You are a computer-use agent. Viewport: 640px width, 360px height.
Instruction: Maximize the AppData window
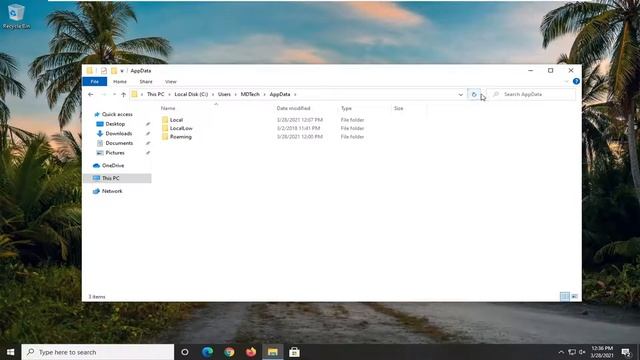(x=551, y=71)
